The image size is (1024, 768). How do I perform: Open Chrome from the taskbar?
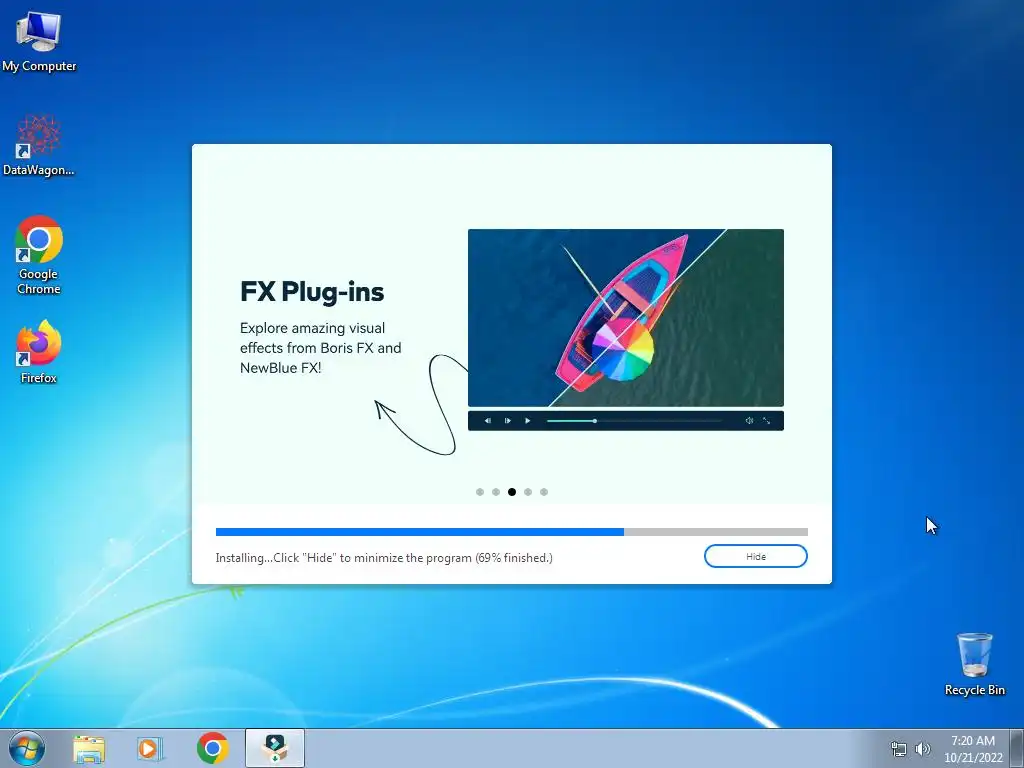click(212, 748)
